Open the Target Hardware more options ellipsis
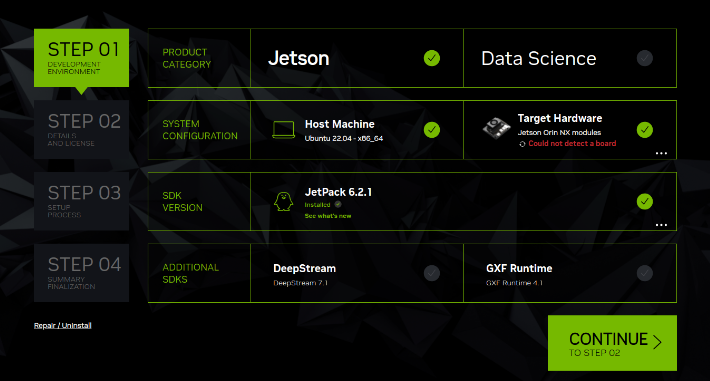This screenshot has height=381, width=710. point(661,153)
